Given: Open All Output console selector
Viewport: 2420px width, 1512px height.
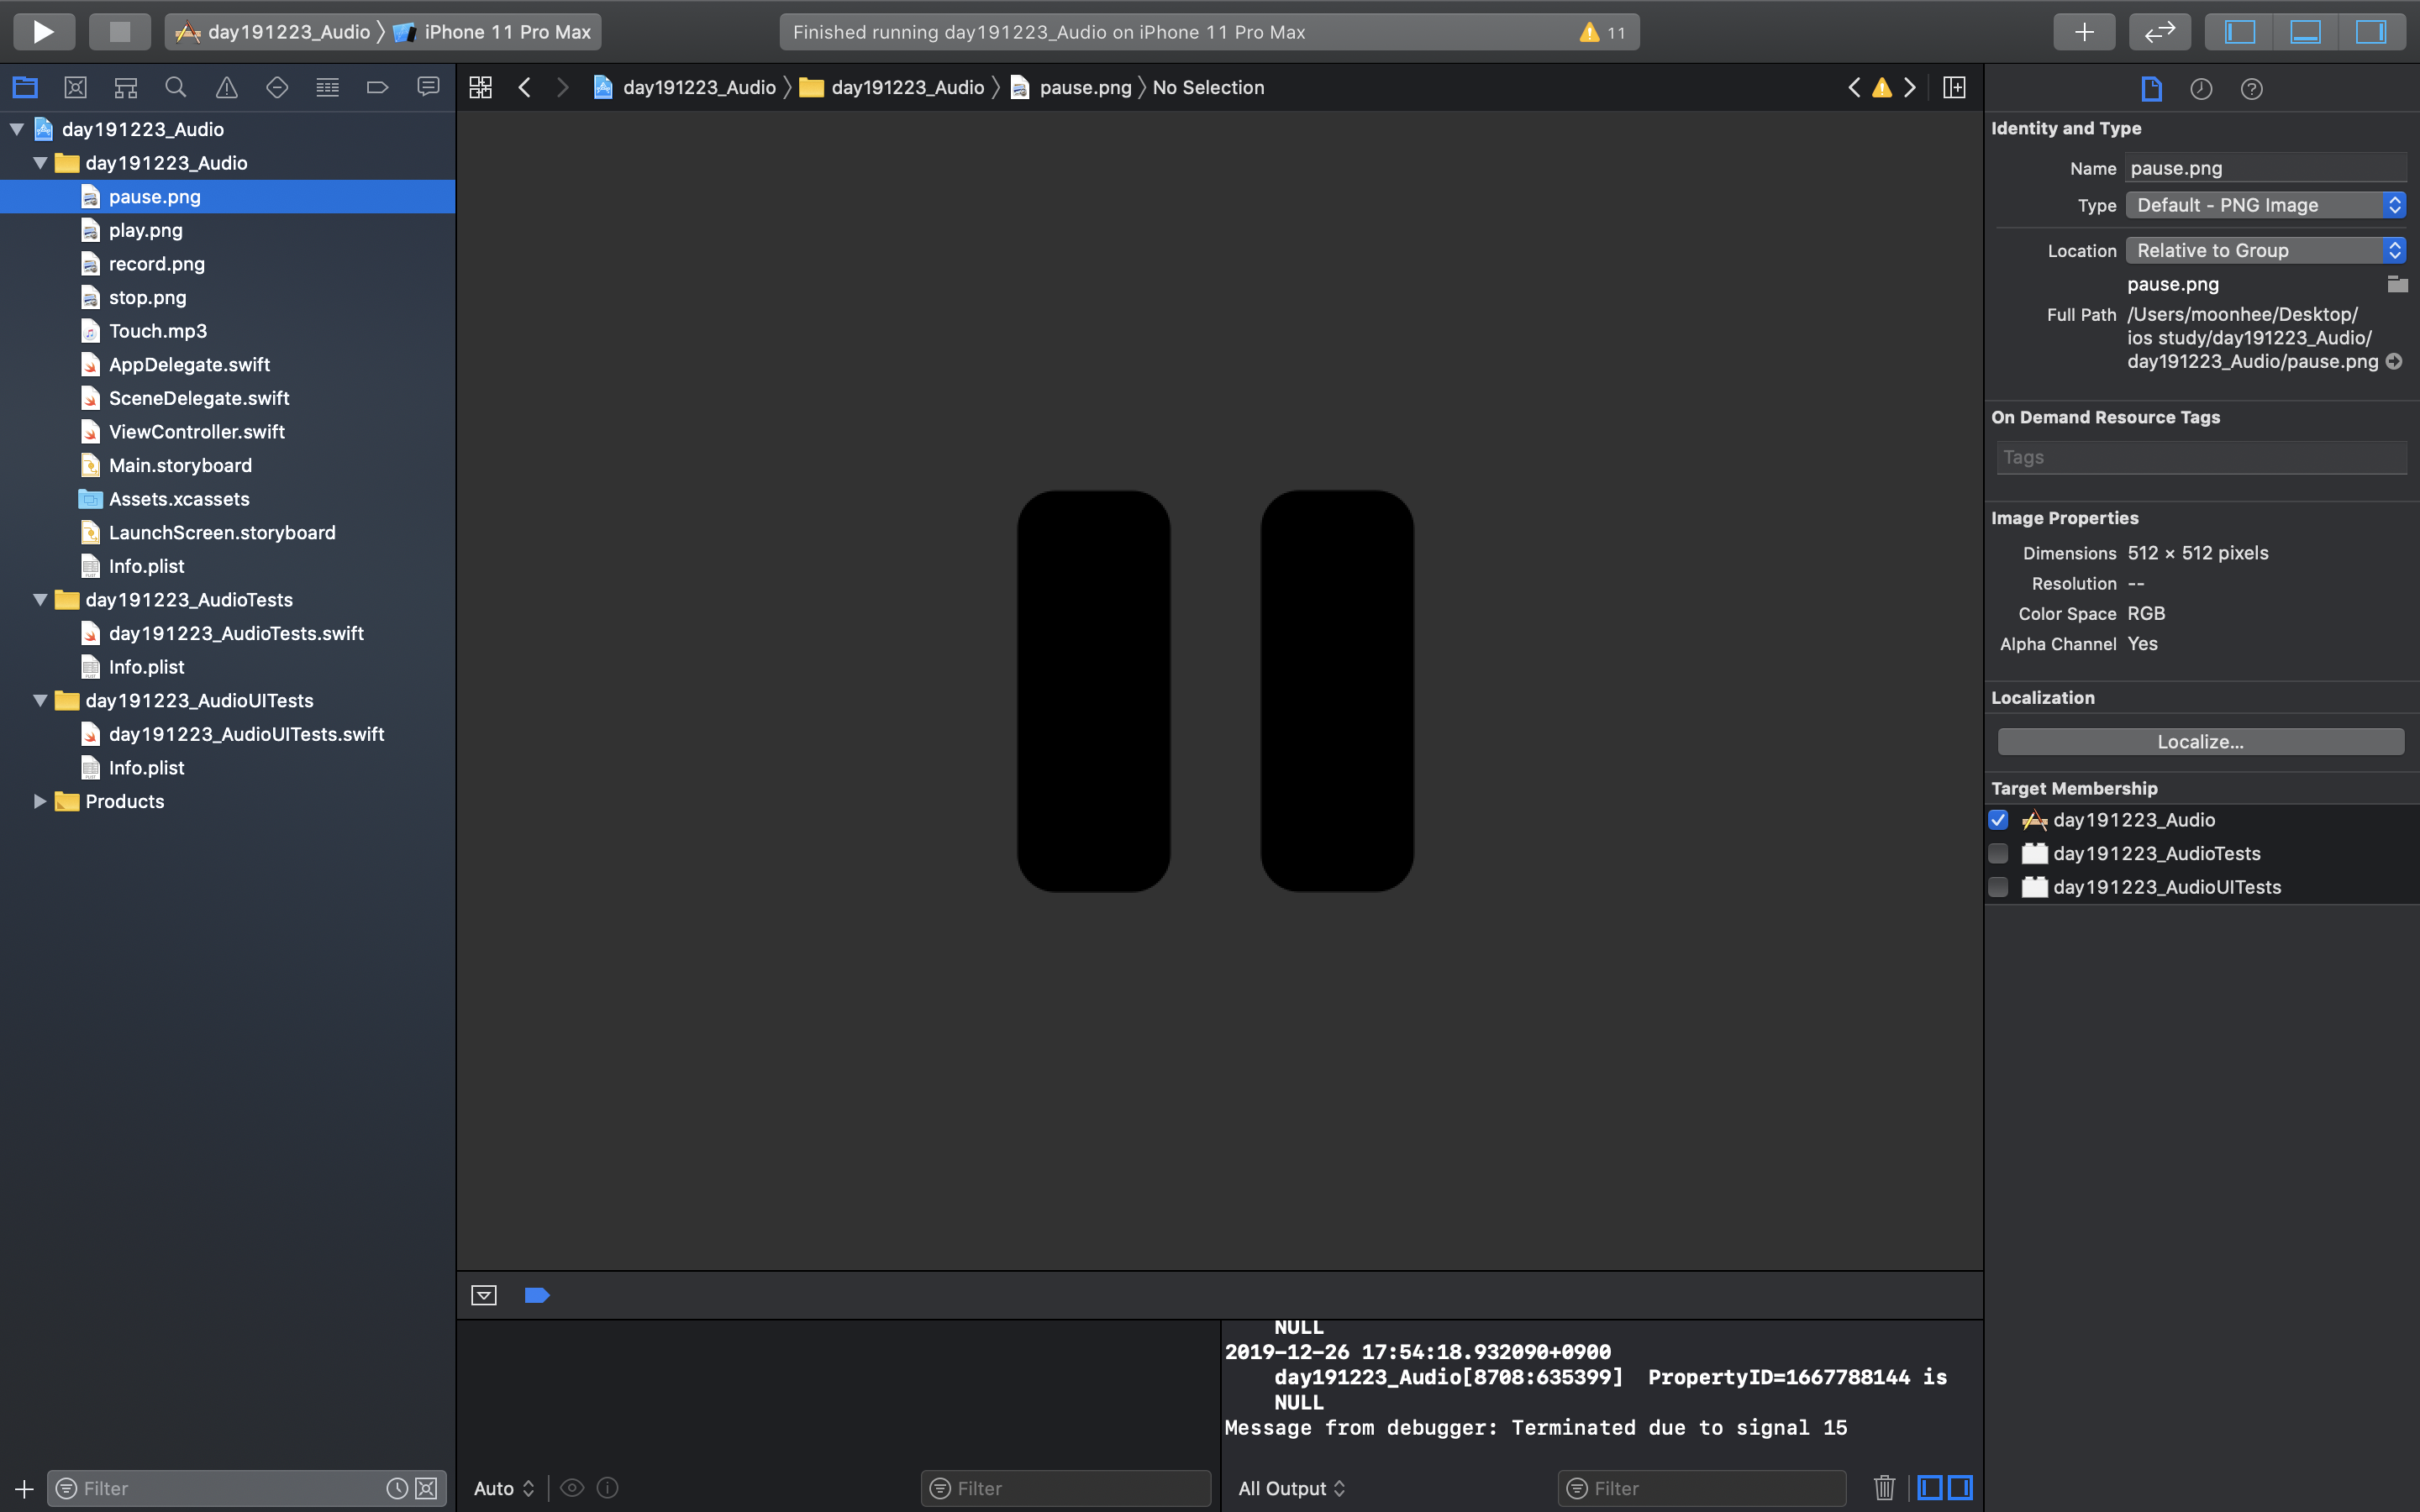Looking at the screenshot, I should coord(1291,1488).
